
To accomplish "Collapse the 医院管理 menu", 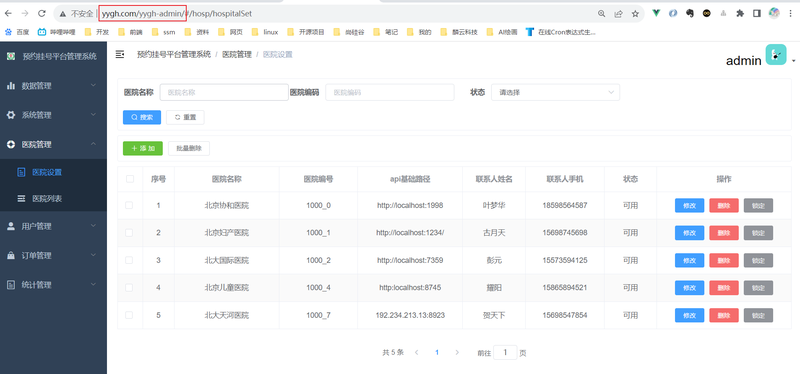I will (x=53, y=144).
